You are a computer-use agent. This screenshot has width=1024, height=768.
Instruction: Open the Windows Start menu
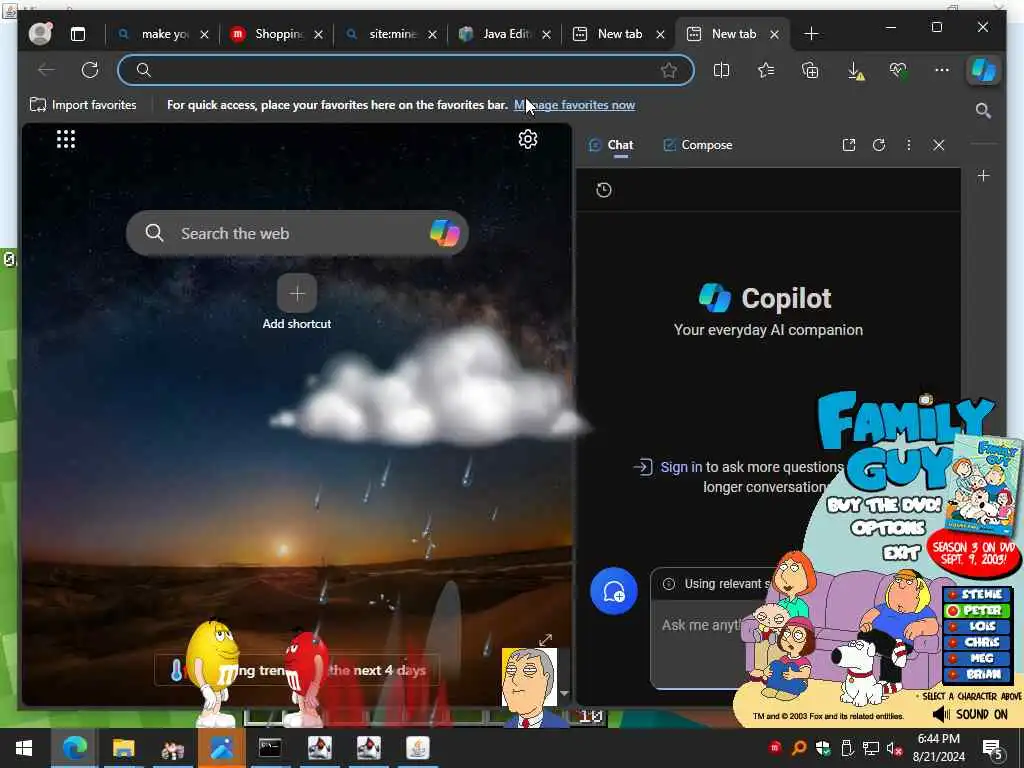coord(24,748)
